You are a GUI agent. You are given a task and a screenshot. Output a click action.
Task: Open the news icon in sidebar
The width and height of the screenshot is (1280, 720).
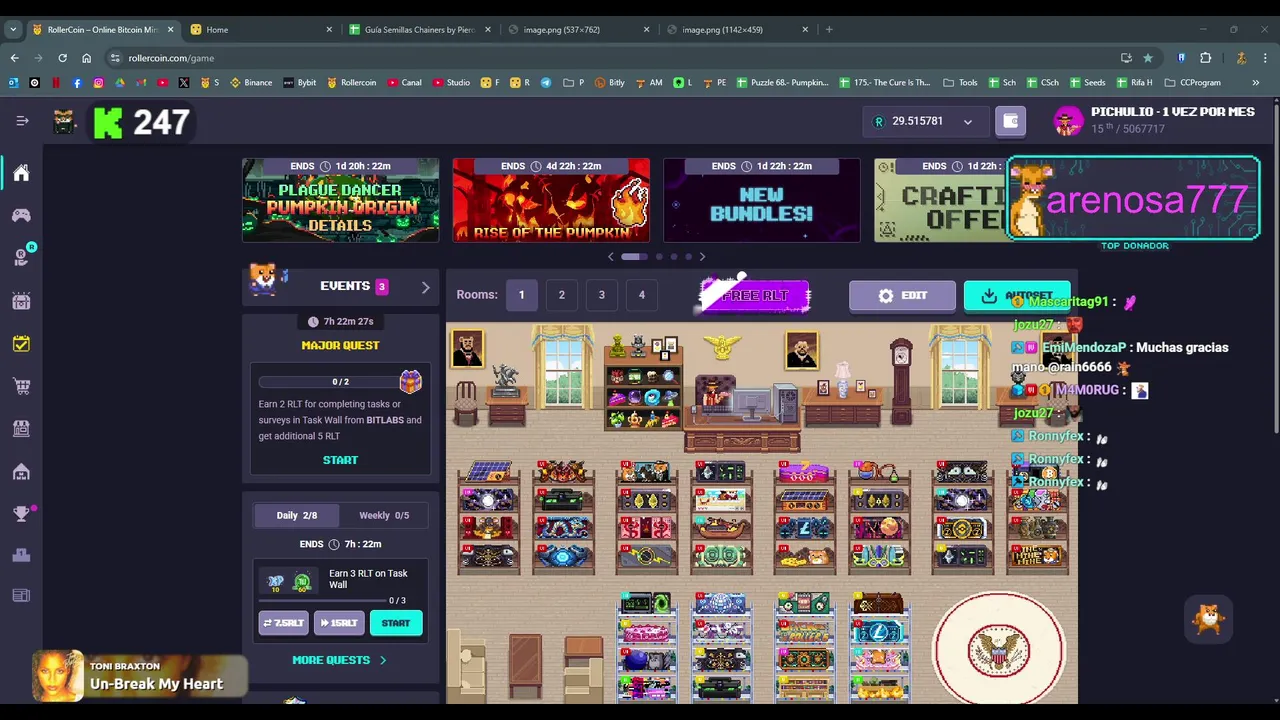click(x=21, y=596)
